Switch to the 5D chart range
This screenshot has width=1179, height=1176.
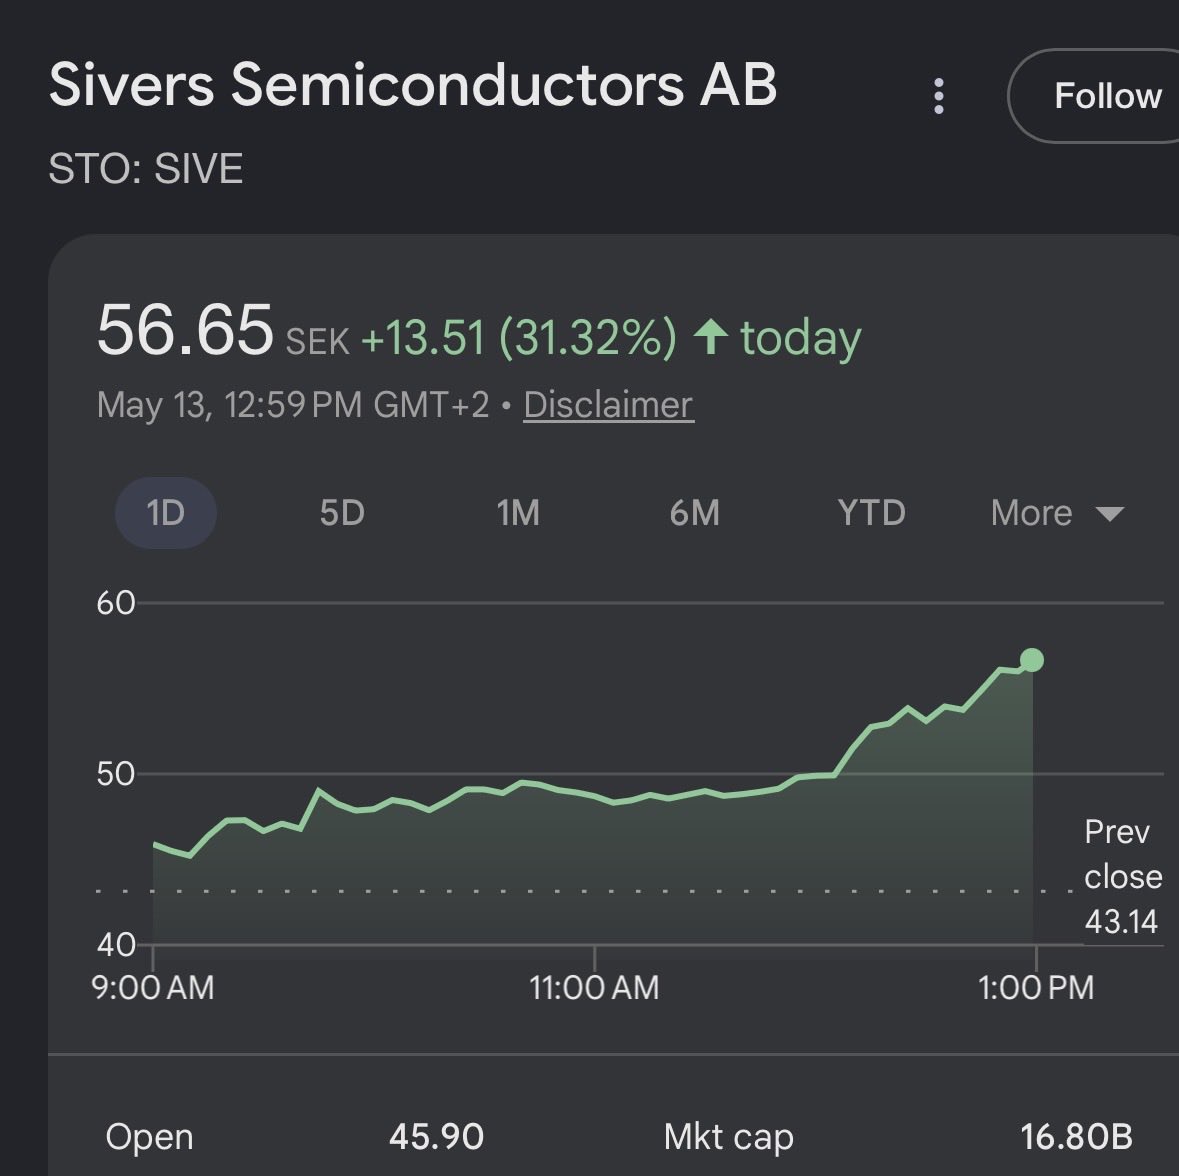tap(342, 513)
